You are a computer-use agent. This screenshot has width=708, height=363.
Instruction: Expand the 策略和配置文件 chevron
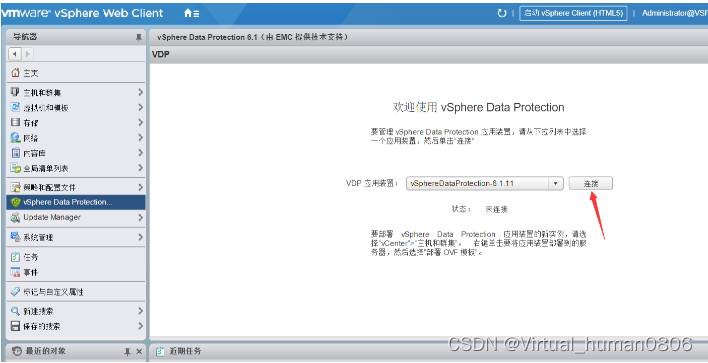[x=140, y=187]
